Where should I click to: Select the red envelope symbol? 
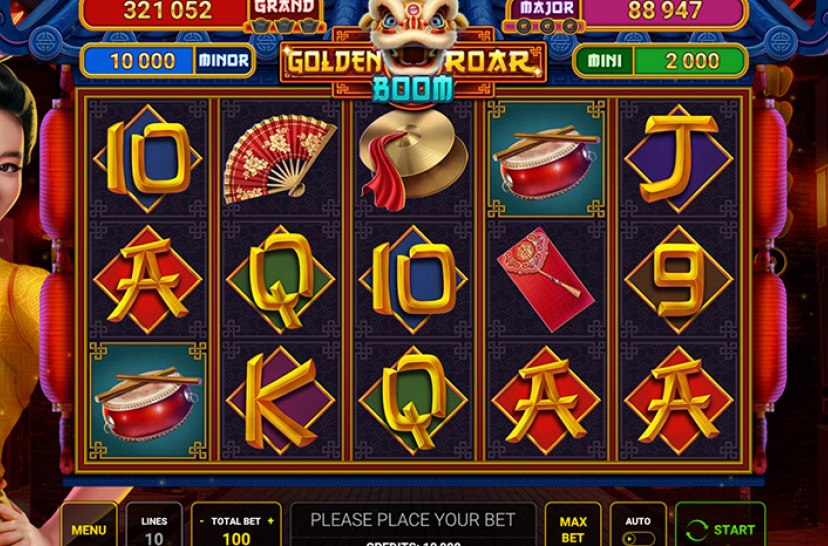(x=545, y=279)
